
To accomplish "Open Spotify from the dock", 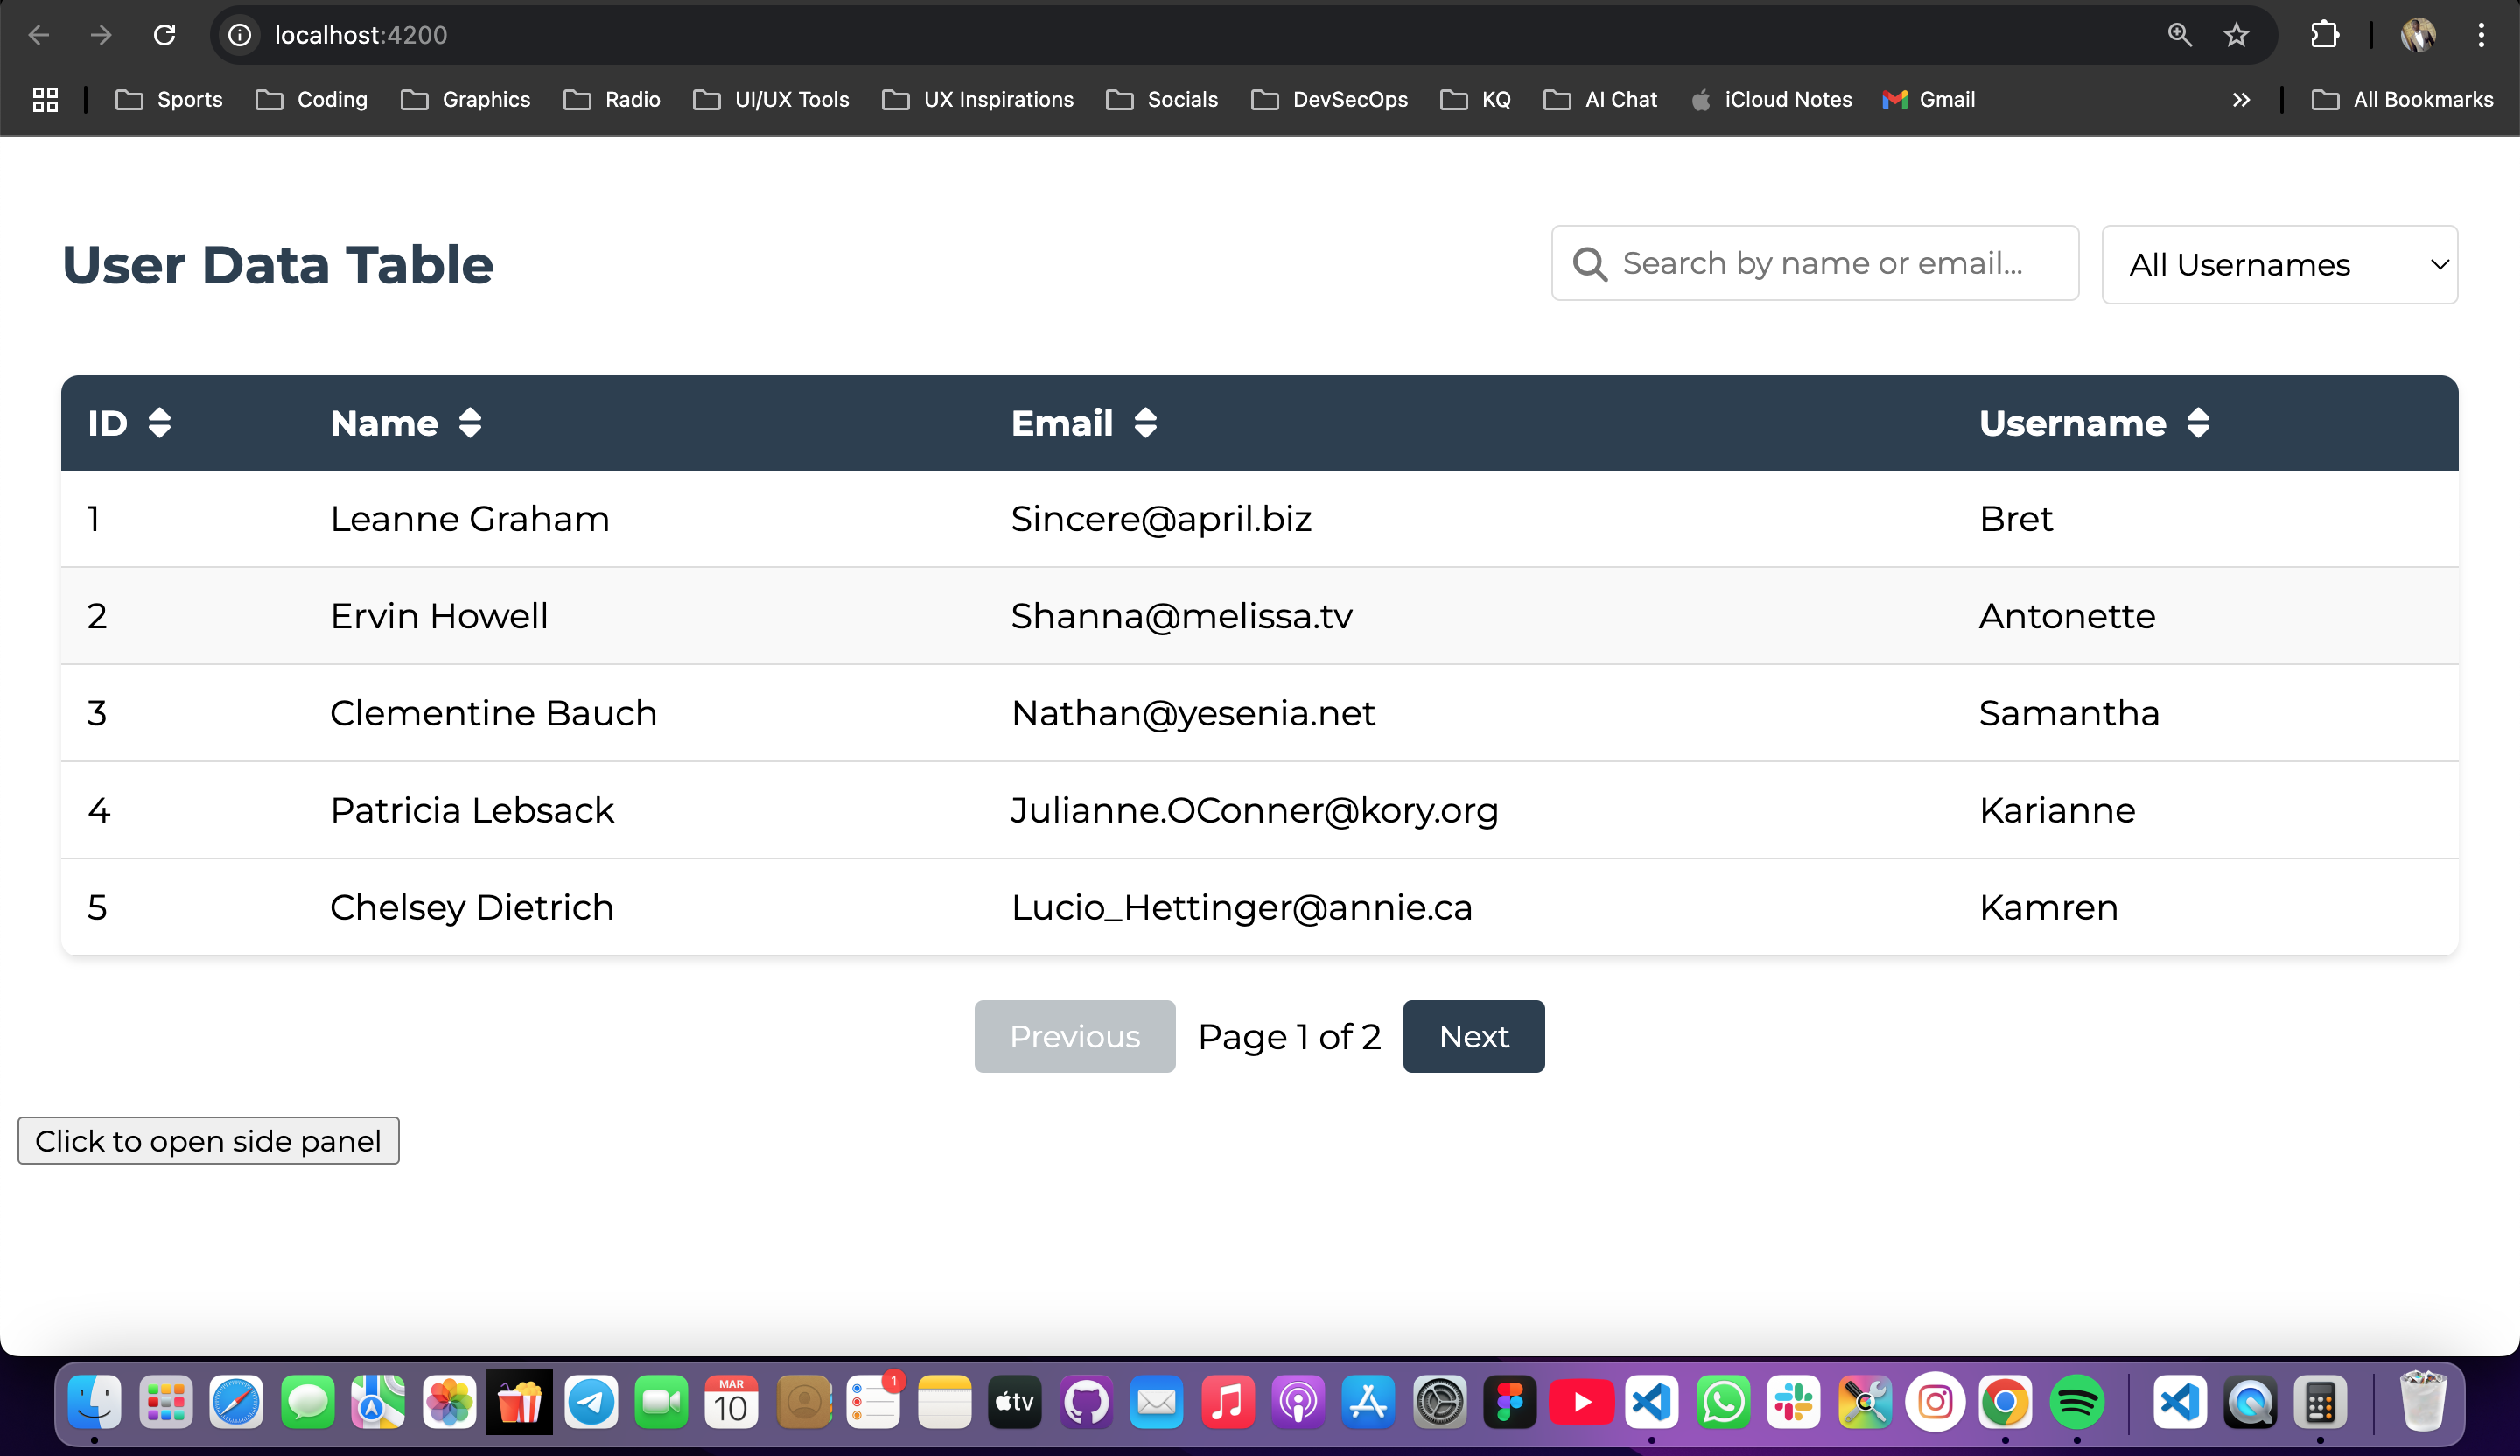I will pos(2076,1402).
